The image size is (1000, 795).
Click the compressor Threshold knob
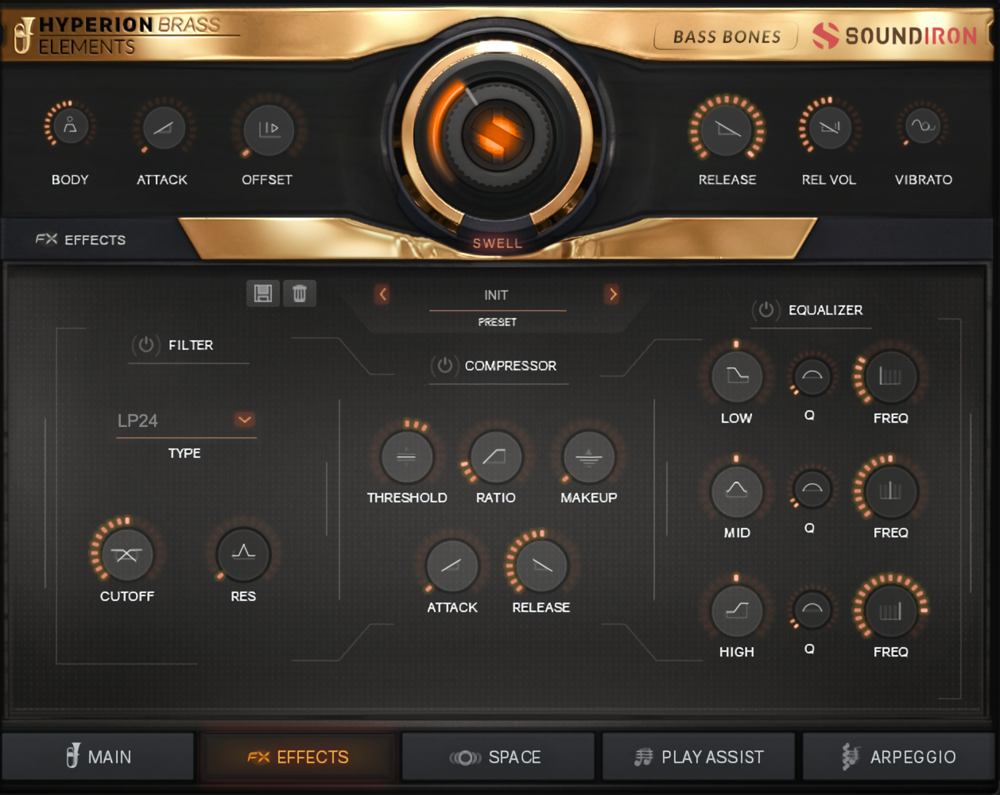point(407,456)
